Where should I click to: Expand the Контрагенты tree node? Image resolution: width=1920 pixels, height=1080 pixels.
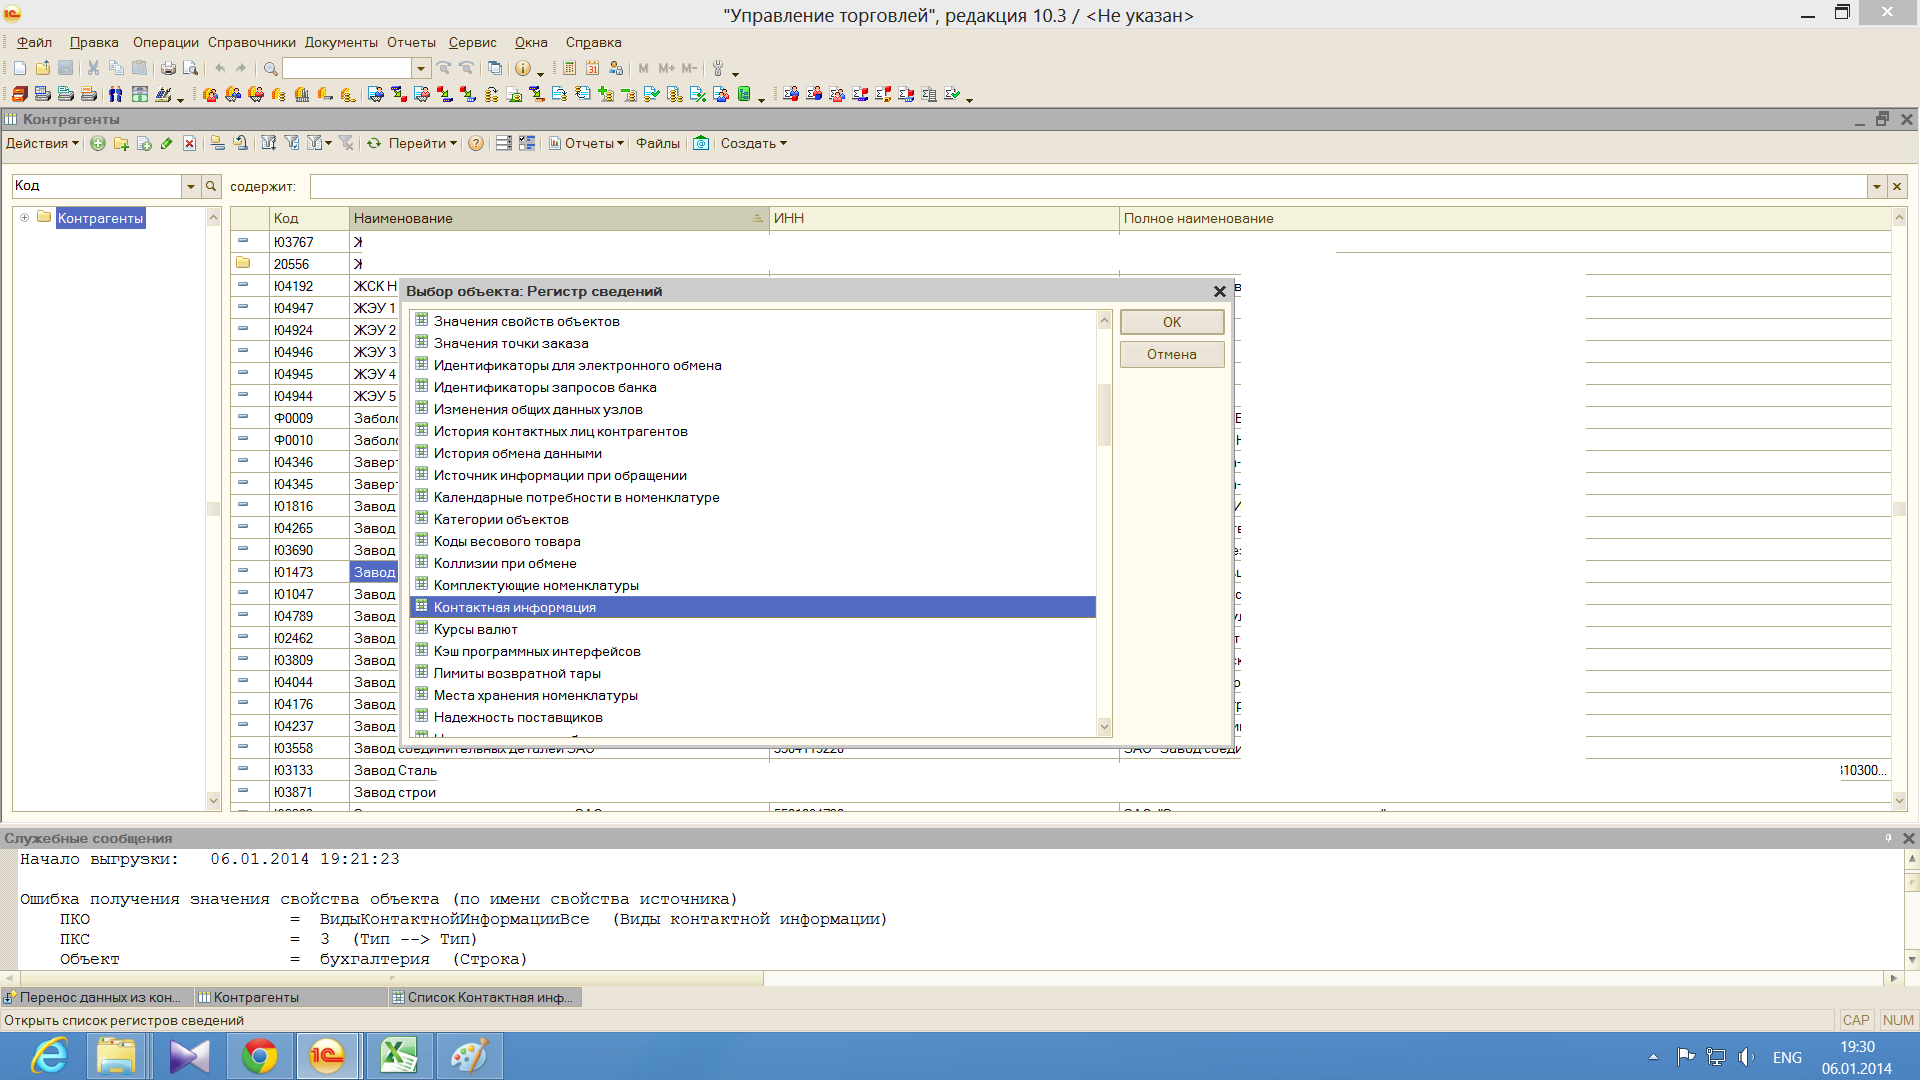24,217
